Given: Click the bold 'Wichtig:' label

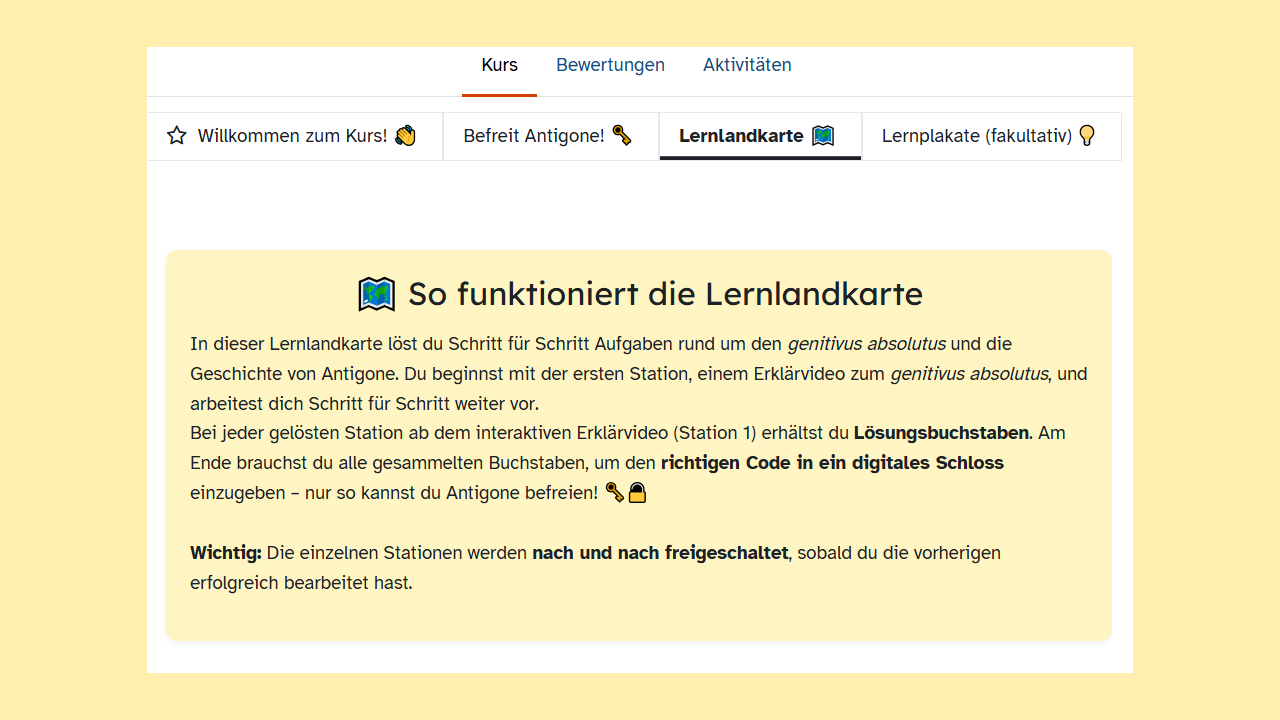Looking at the screenshot, I should [x=226, y=553].
